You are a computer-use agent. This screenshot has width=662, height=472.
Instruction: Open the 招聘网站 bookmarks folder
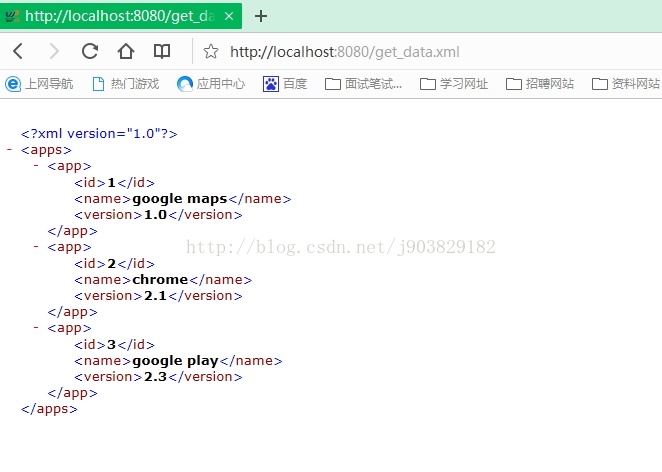540,84
